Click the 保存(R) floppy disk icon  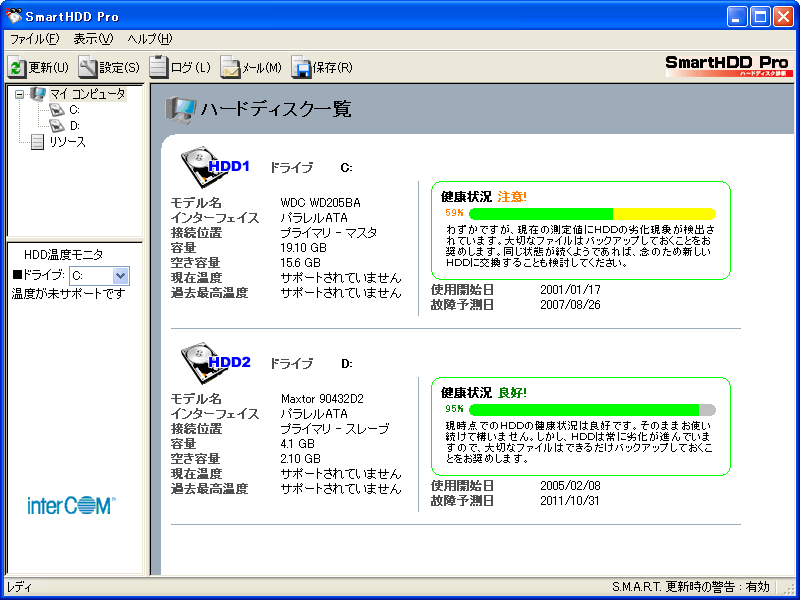point(301,68)
